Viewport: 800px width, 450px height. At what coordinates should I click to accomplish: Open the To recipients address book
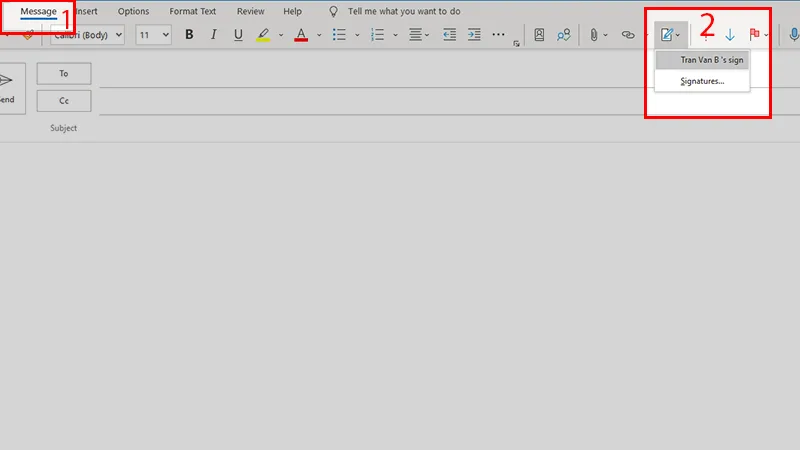[x=64, y=74]
